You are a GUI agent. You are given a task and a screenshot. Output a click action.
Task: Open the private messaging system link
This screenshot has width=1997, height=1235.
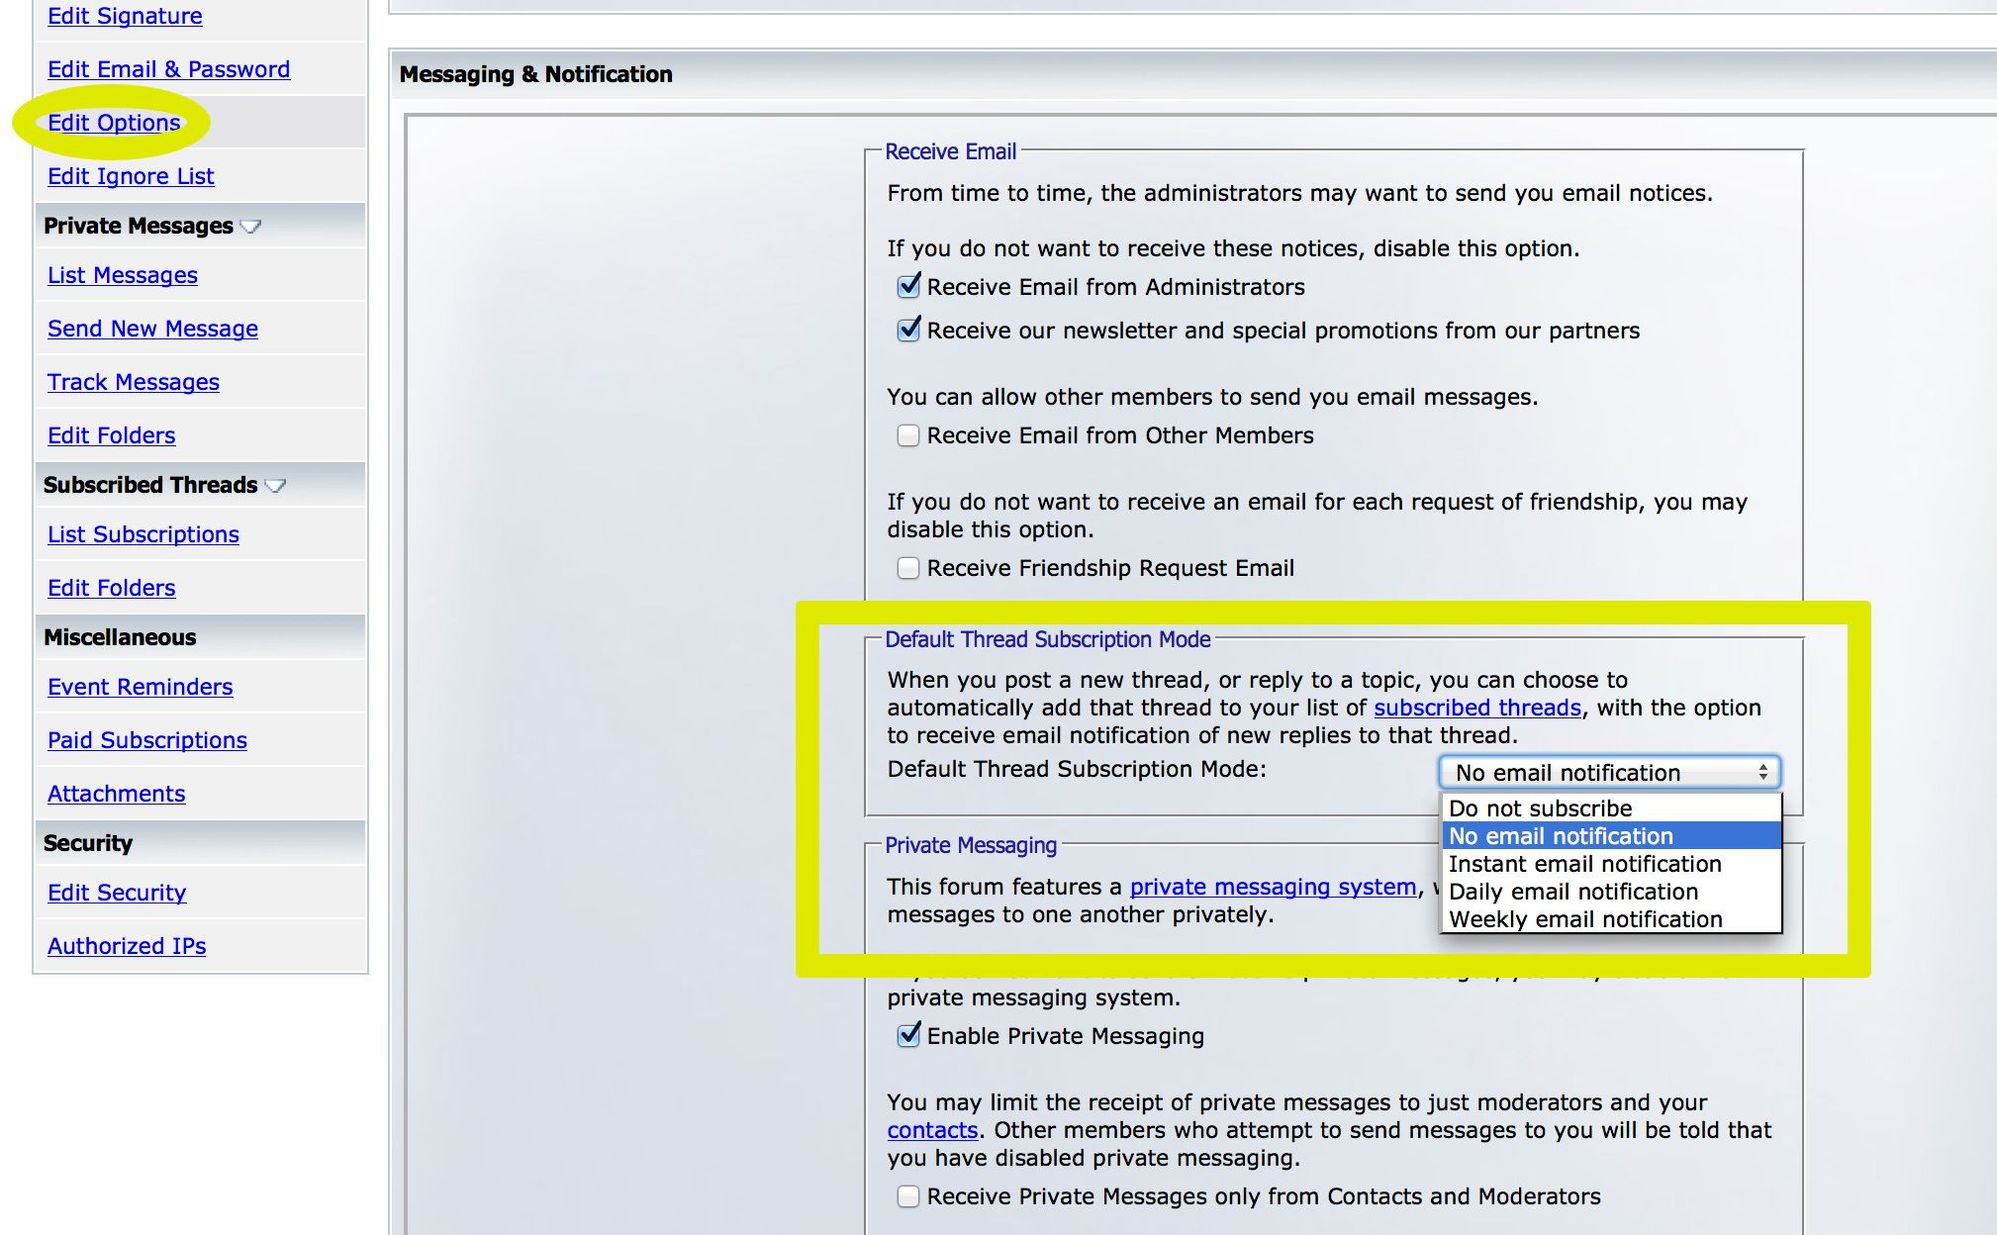tap(1272, 887)
